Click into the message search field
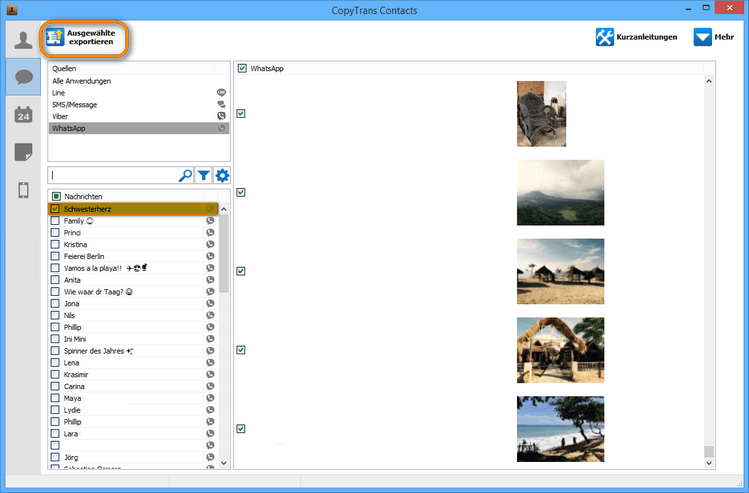This screenshot has height=493, width=749. [113, 176]
